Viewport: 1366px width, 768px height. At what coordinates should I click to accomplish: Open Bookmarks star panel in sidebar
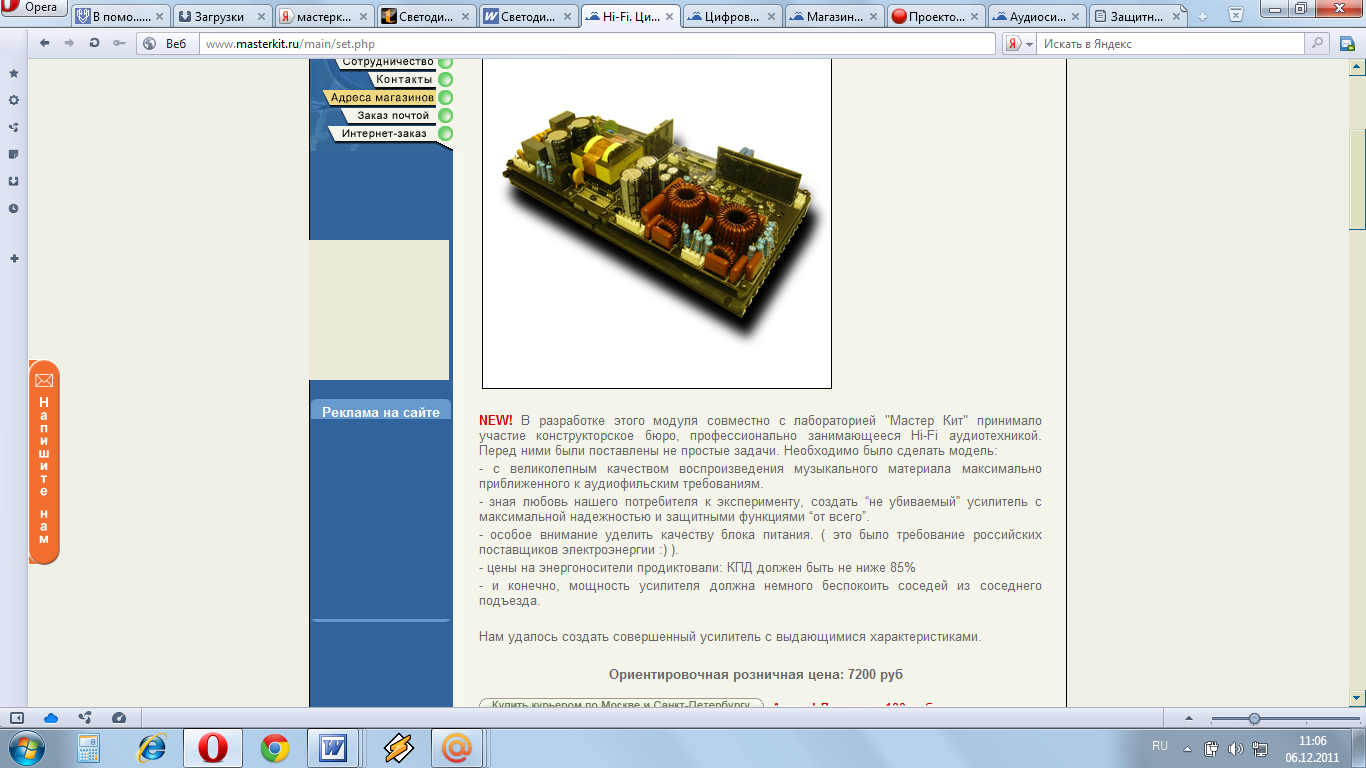pyautogui.click(x=13, y=73)
